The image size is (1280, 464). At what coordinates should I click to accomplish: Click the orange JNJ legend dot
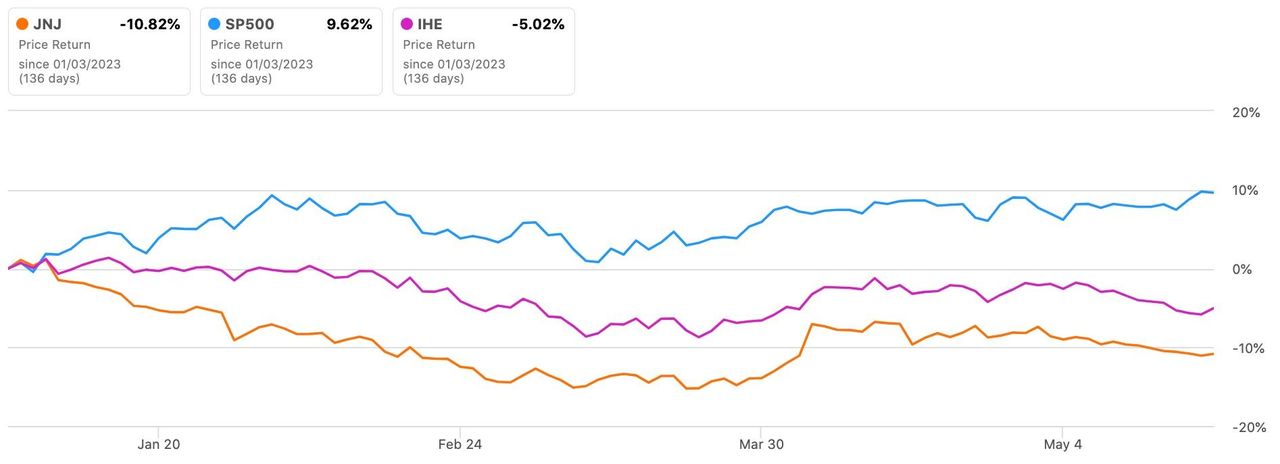pyautogui.click(x=23, y=24)
